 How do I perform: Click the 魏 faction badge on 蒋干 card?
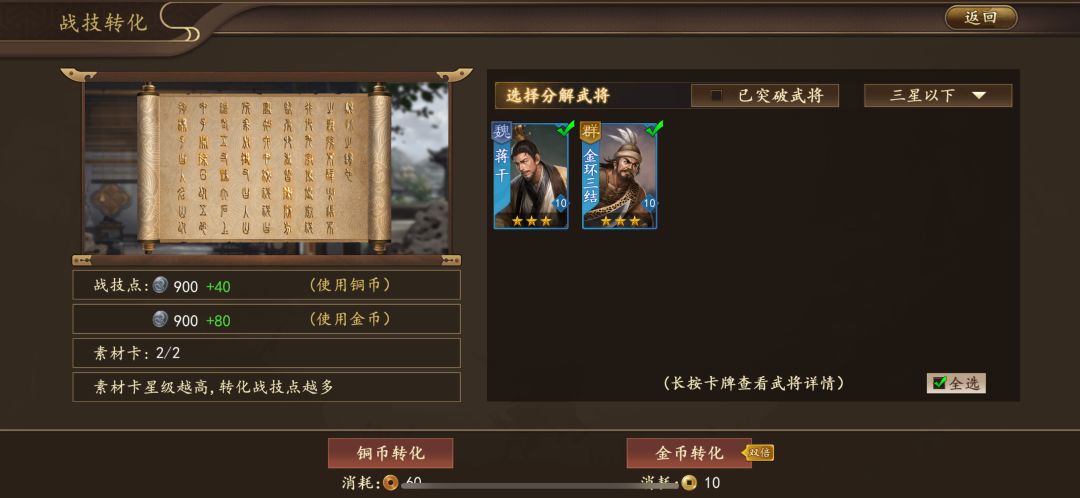502,132
